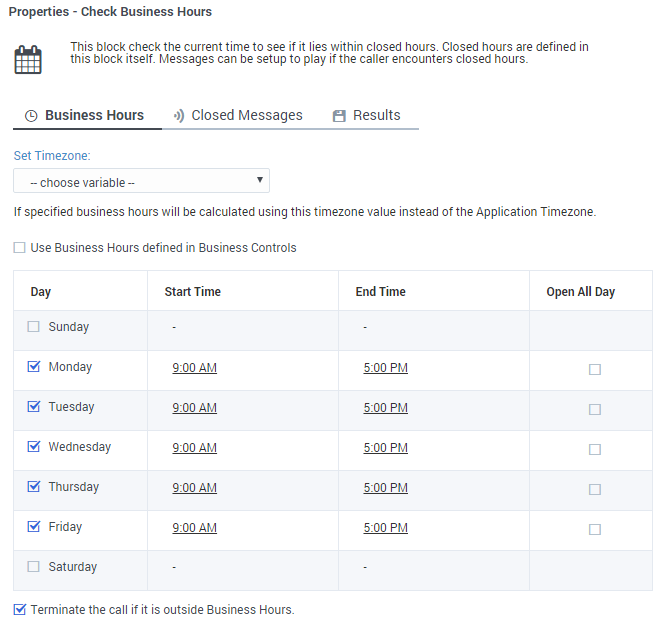Open the Results tab
This screenshot has height=632, width=666.
[376, 115]
